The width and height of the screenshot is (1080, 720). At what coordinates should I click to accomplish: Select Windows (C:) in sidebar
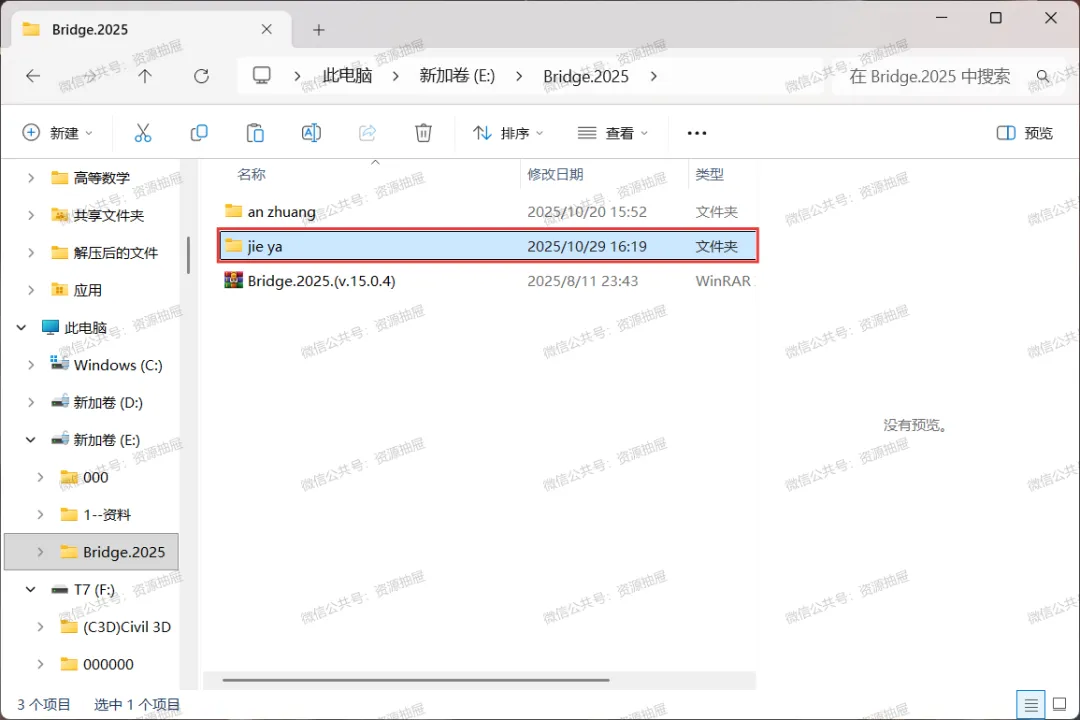point(118,365)
